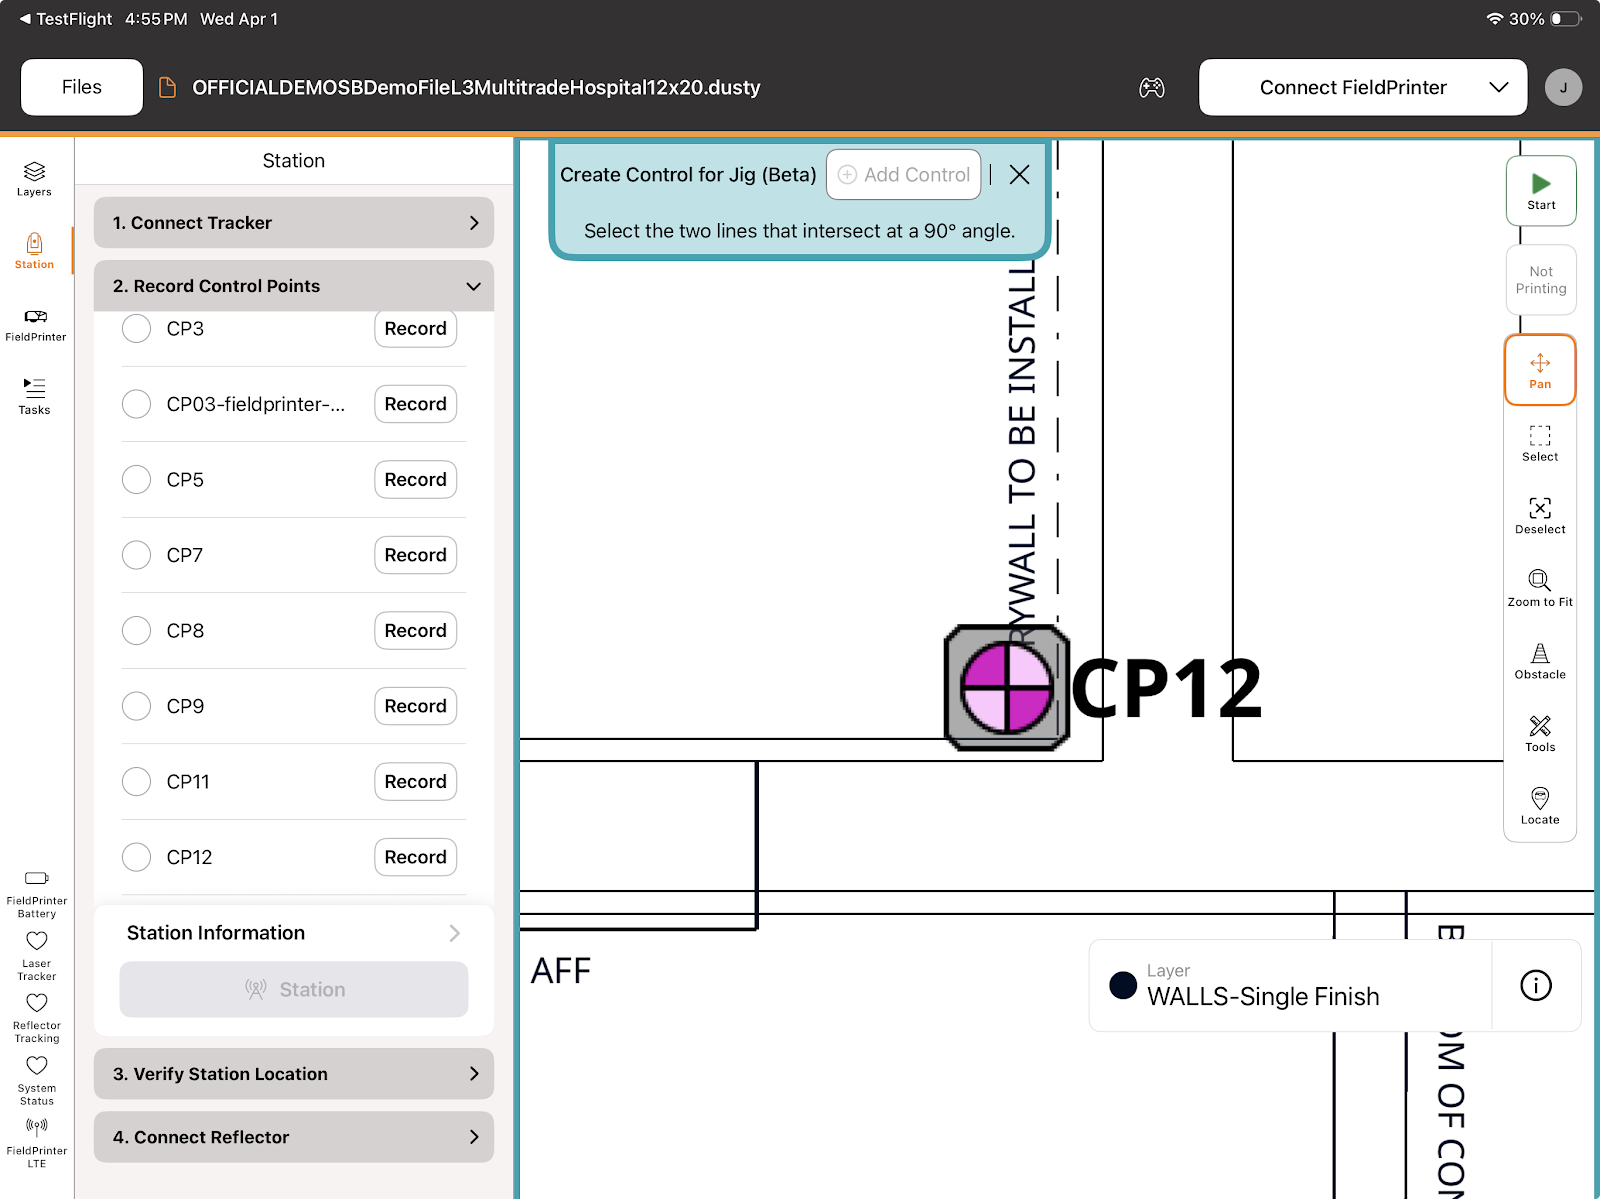Activate the Pan tool
The height and width of the screenshot is (1199, 1600).
click(1540, 370)
